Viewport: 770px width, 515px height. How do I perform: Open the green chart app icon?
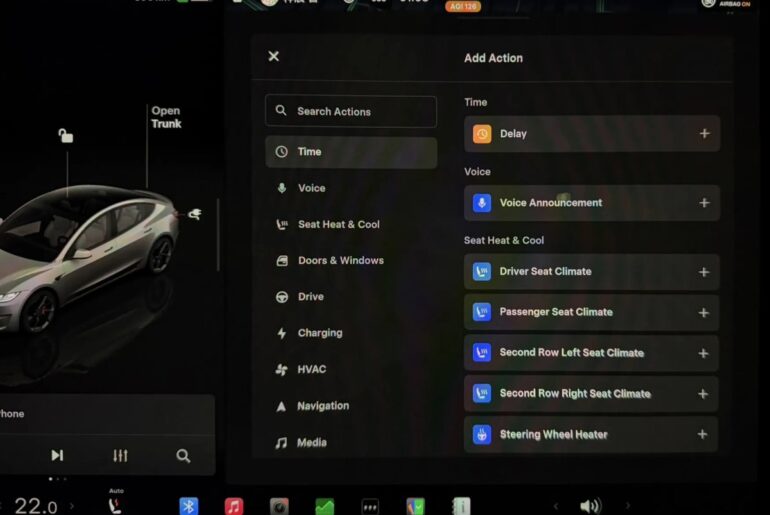click(x=325, y=506)
